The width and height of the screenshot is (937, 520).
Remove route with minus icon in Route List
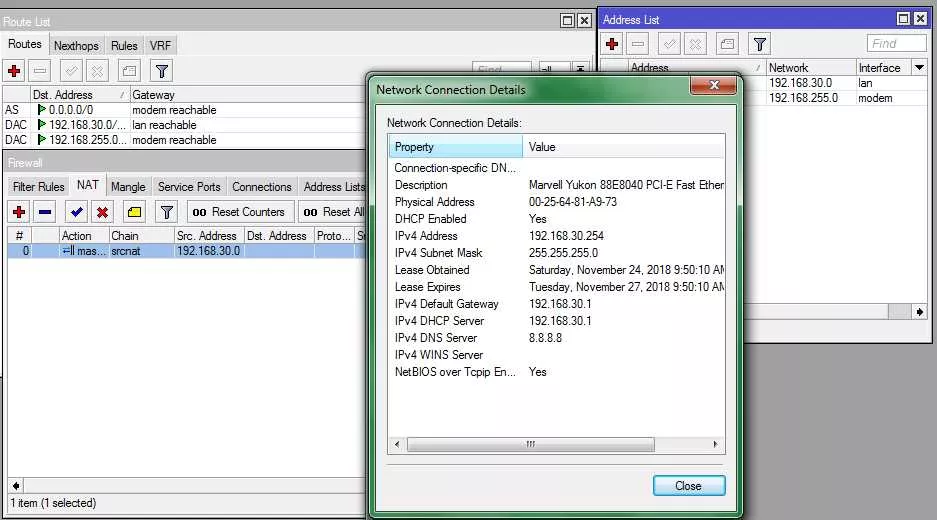tap(40, 71)
